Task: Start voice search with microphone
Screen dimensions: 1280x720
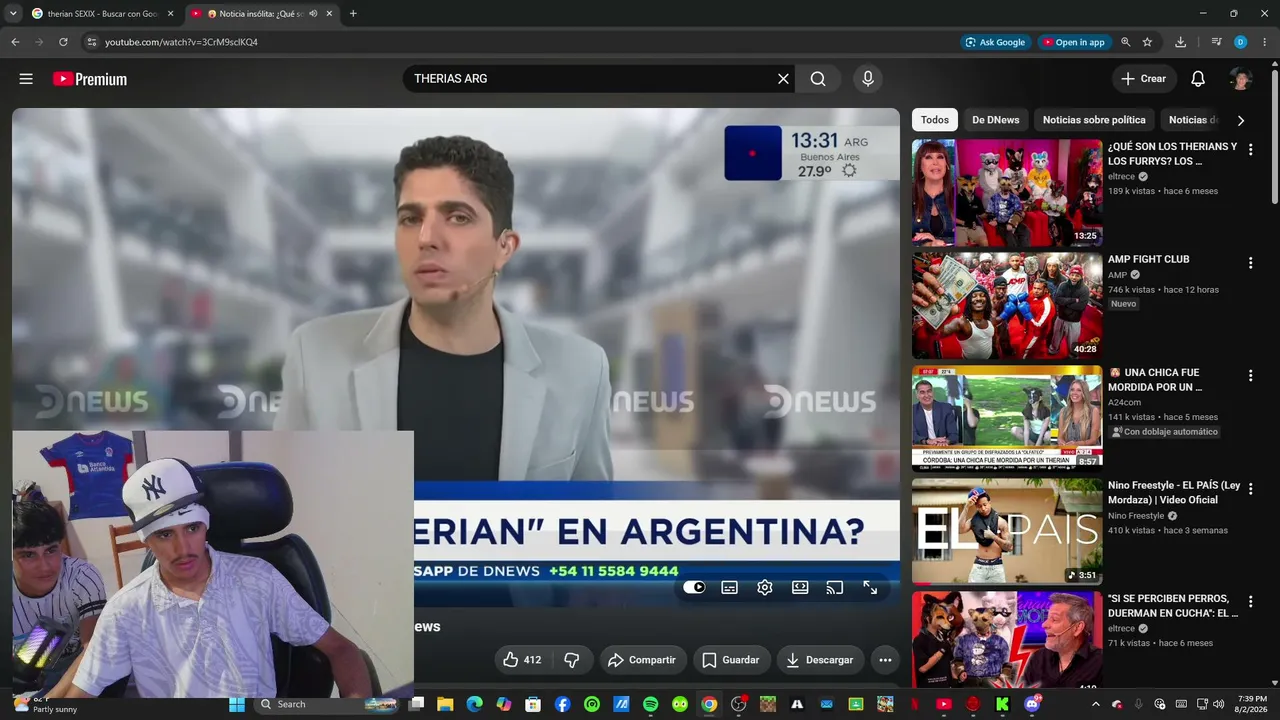Action: (867, 79)
